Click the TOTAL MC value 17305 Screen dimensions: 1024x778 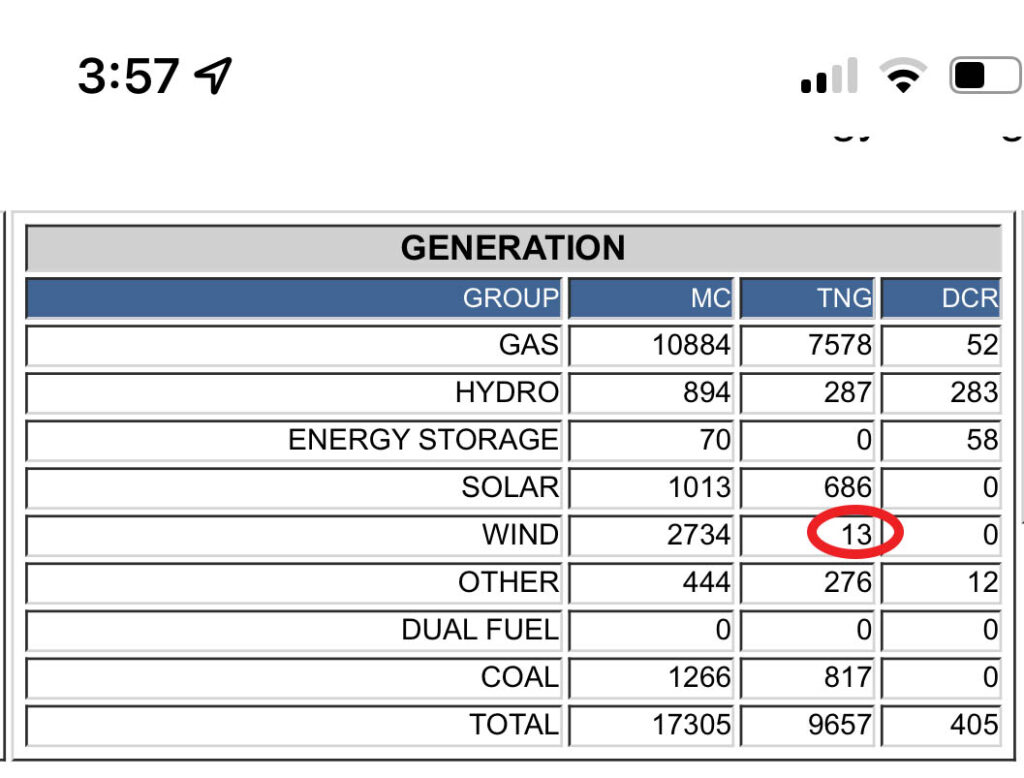[691, 725]
